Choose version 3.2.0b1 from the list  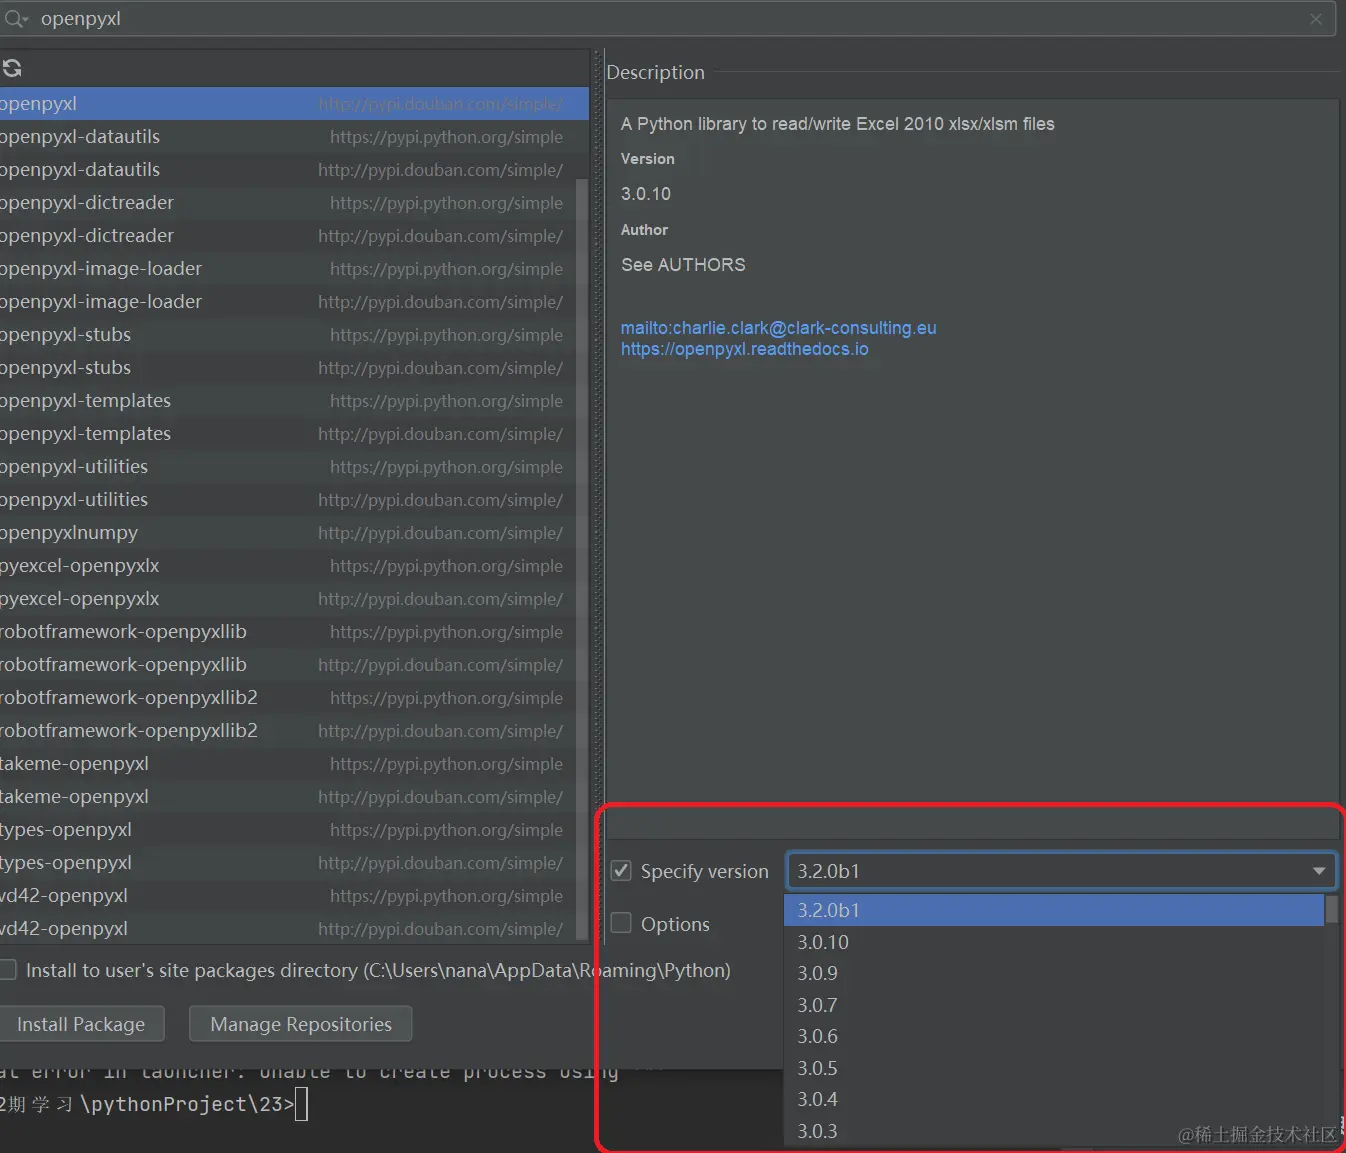(x=1054, y=910)
